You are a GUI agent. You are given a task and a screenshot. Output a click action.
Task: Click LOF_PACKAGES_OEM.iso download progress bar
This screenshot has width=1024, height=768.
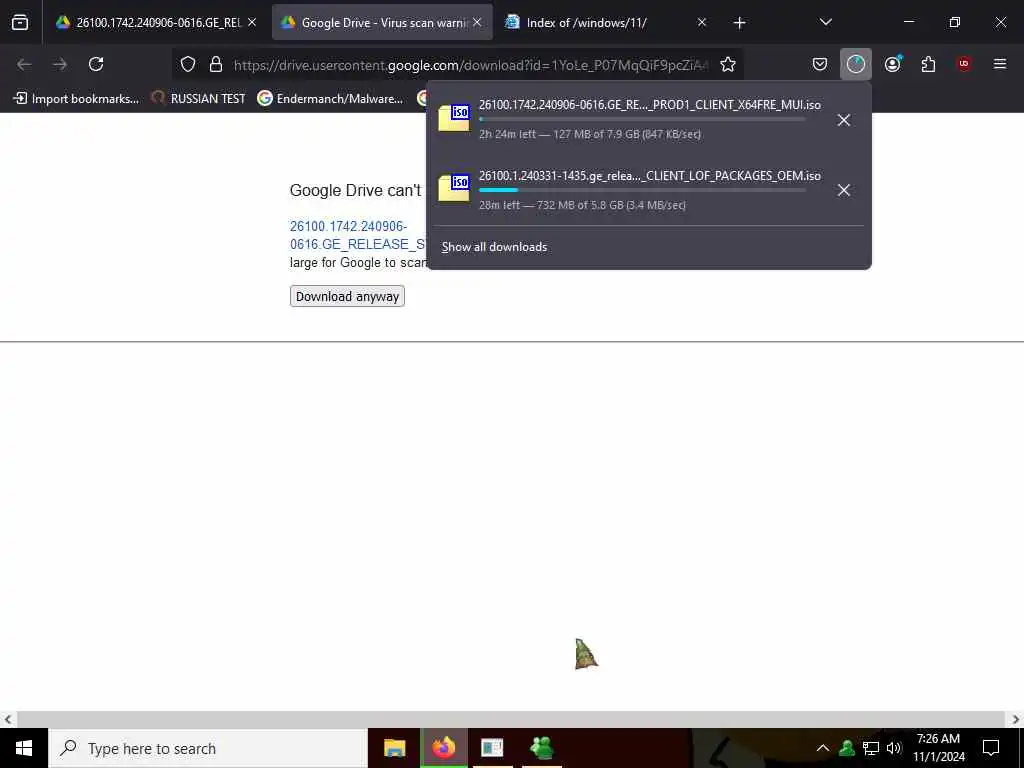click(x=643, y=190)
